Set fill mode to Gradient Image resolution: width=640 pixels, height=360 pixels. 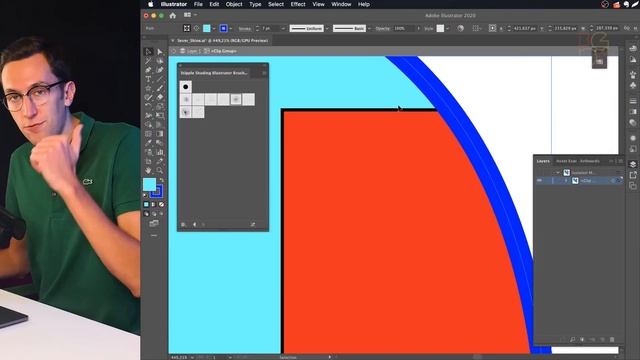[x=154, y=204]
